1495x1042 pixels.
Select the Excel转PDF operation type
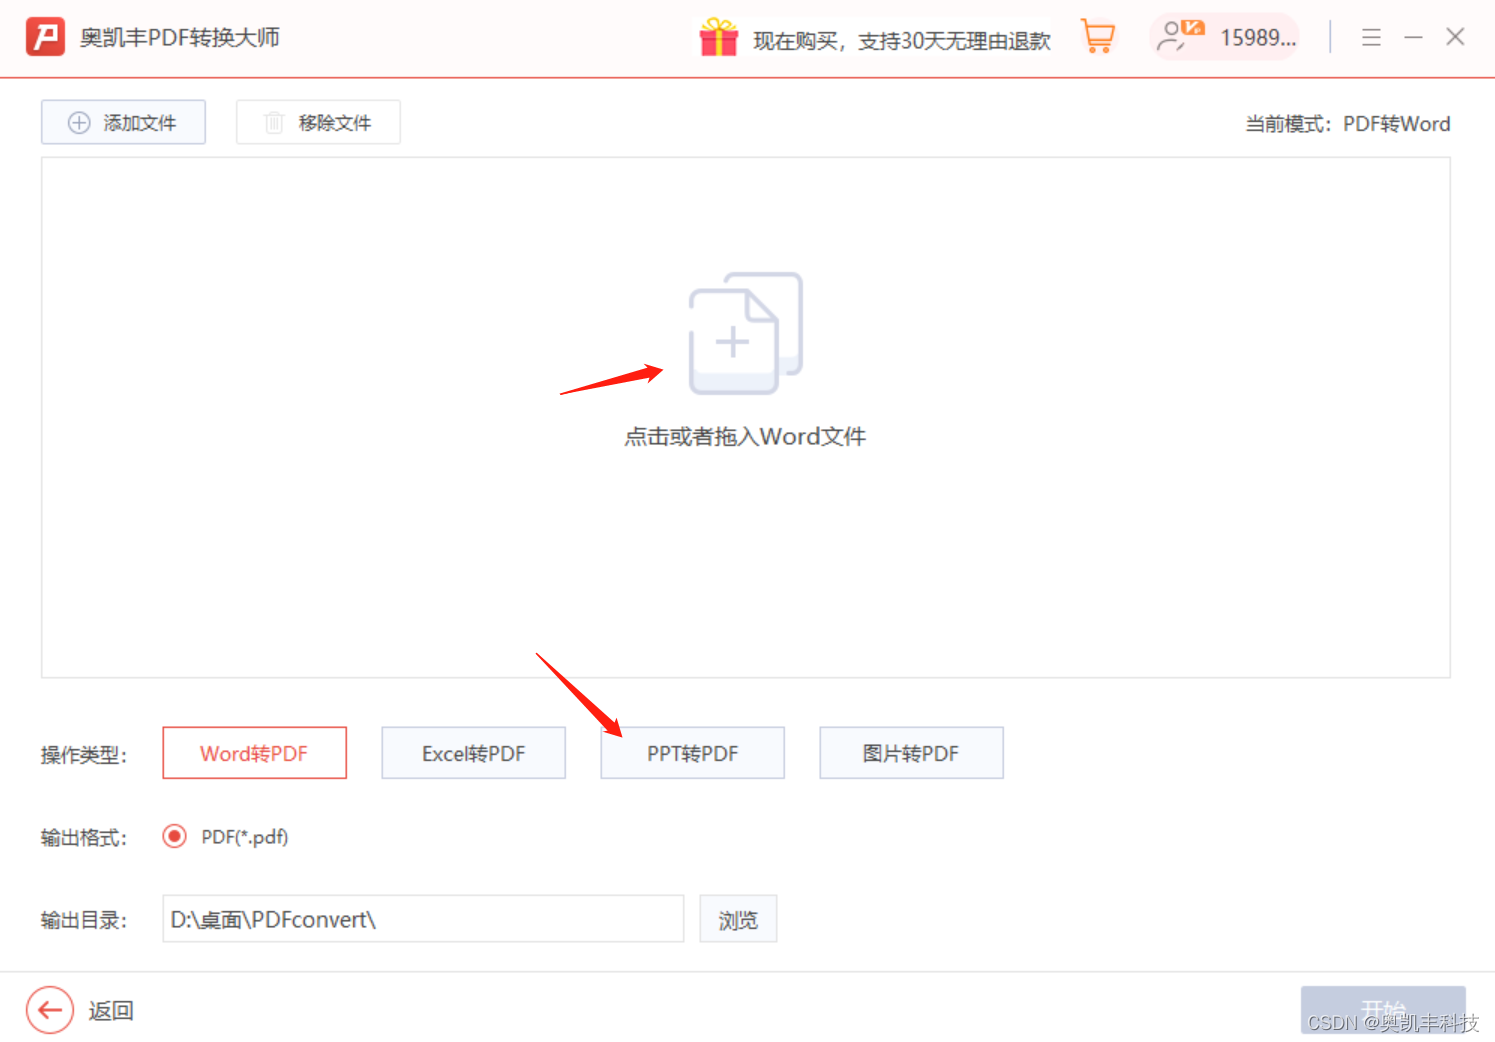coord(473,753)
